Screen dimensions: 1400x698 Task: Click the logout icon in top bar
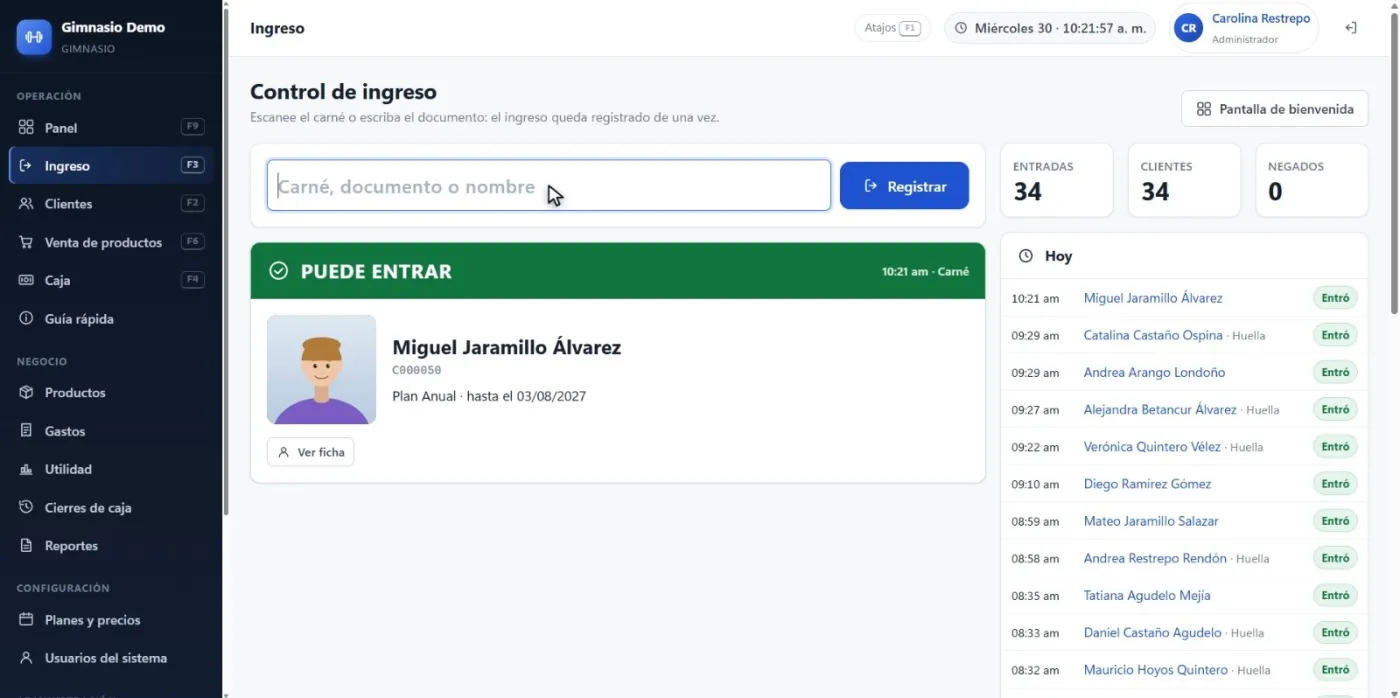click(1350, 28)
